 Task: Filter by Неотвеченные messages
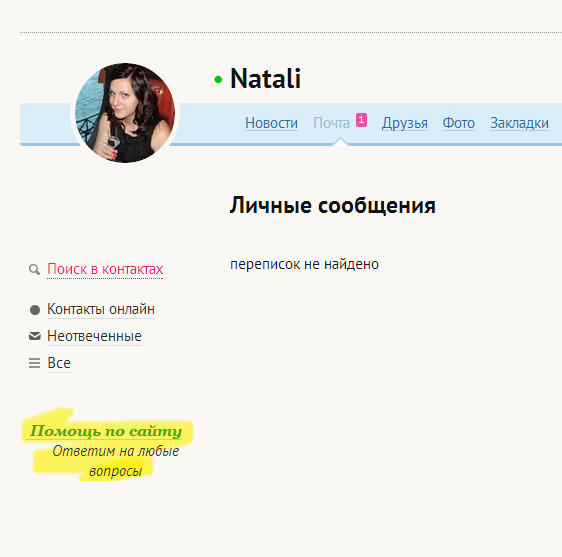click(x=95, y=336)
